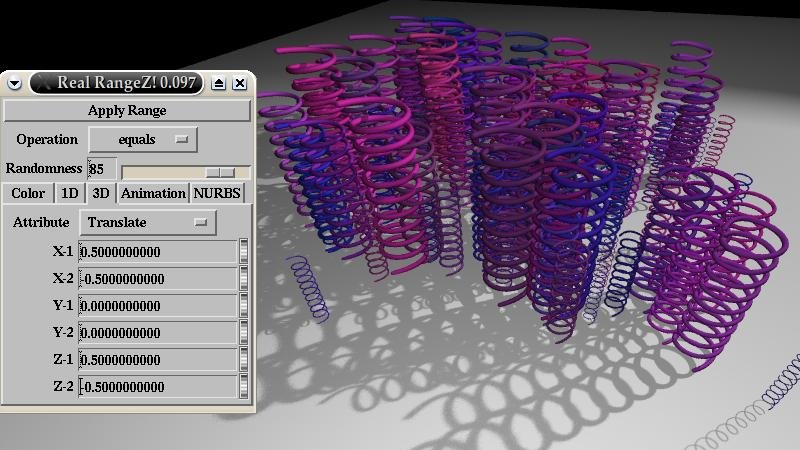Click the Z-2 thumbwheel stepper
This screenshot has width=800, height=450.
(244, 387)
